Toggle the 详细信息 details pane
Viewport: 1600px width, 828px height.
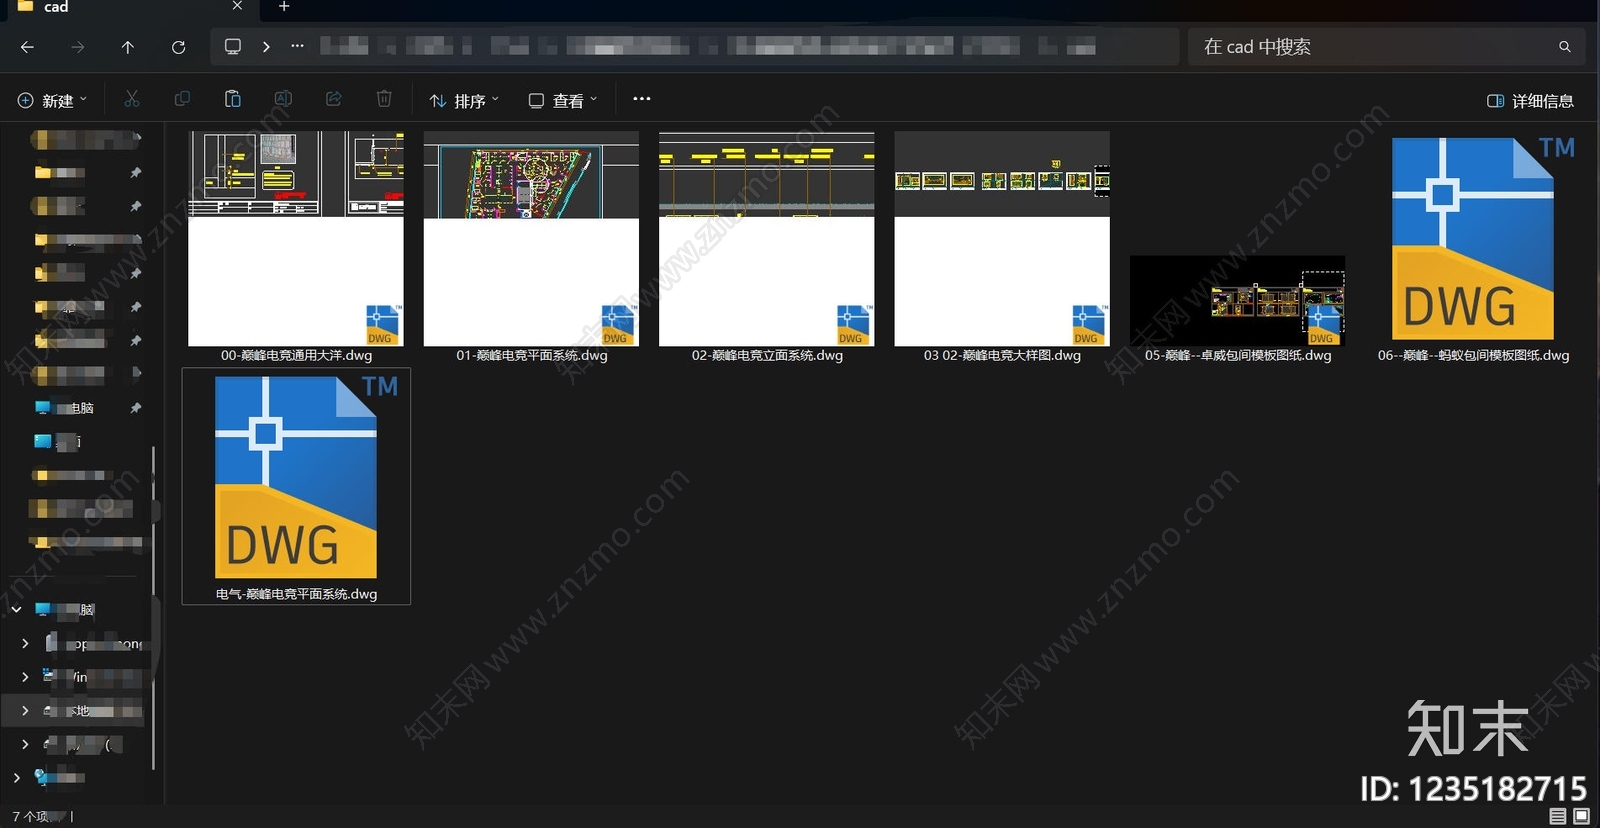tap(1530, 100)
